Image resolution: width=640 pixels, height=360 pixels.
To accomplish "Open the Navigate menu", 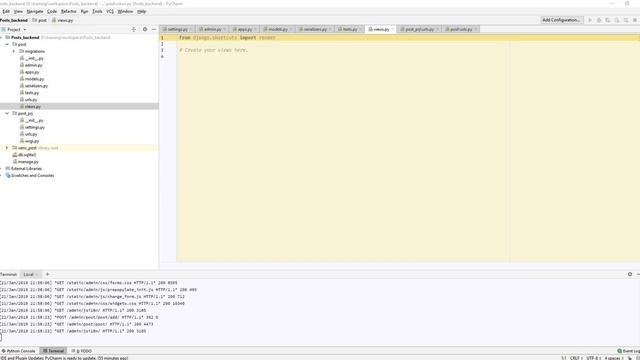I will tap(35, 11).
